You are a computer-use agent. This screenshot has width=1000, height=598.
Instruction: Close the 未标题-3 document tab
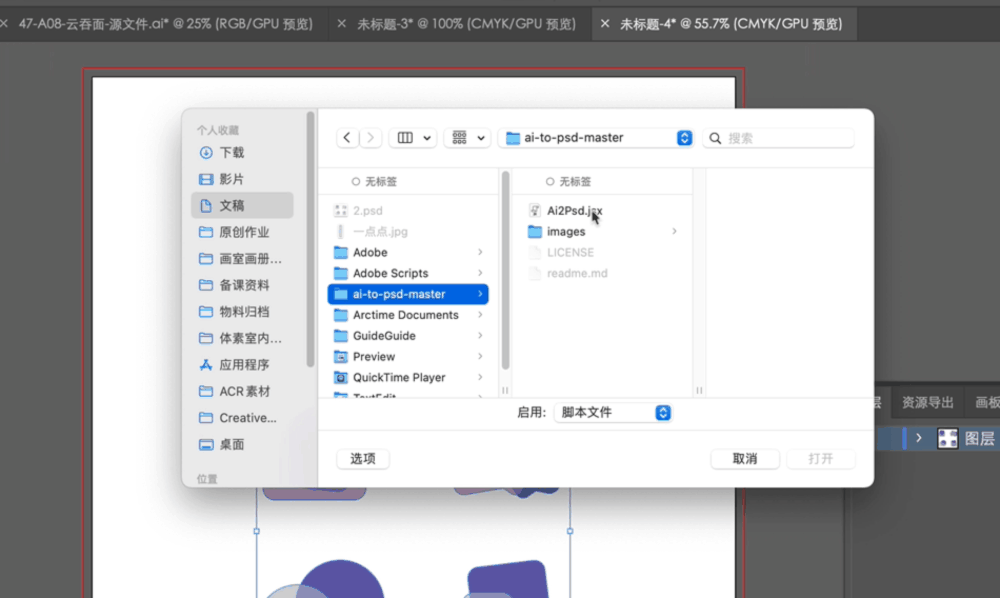point(342,24)
